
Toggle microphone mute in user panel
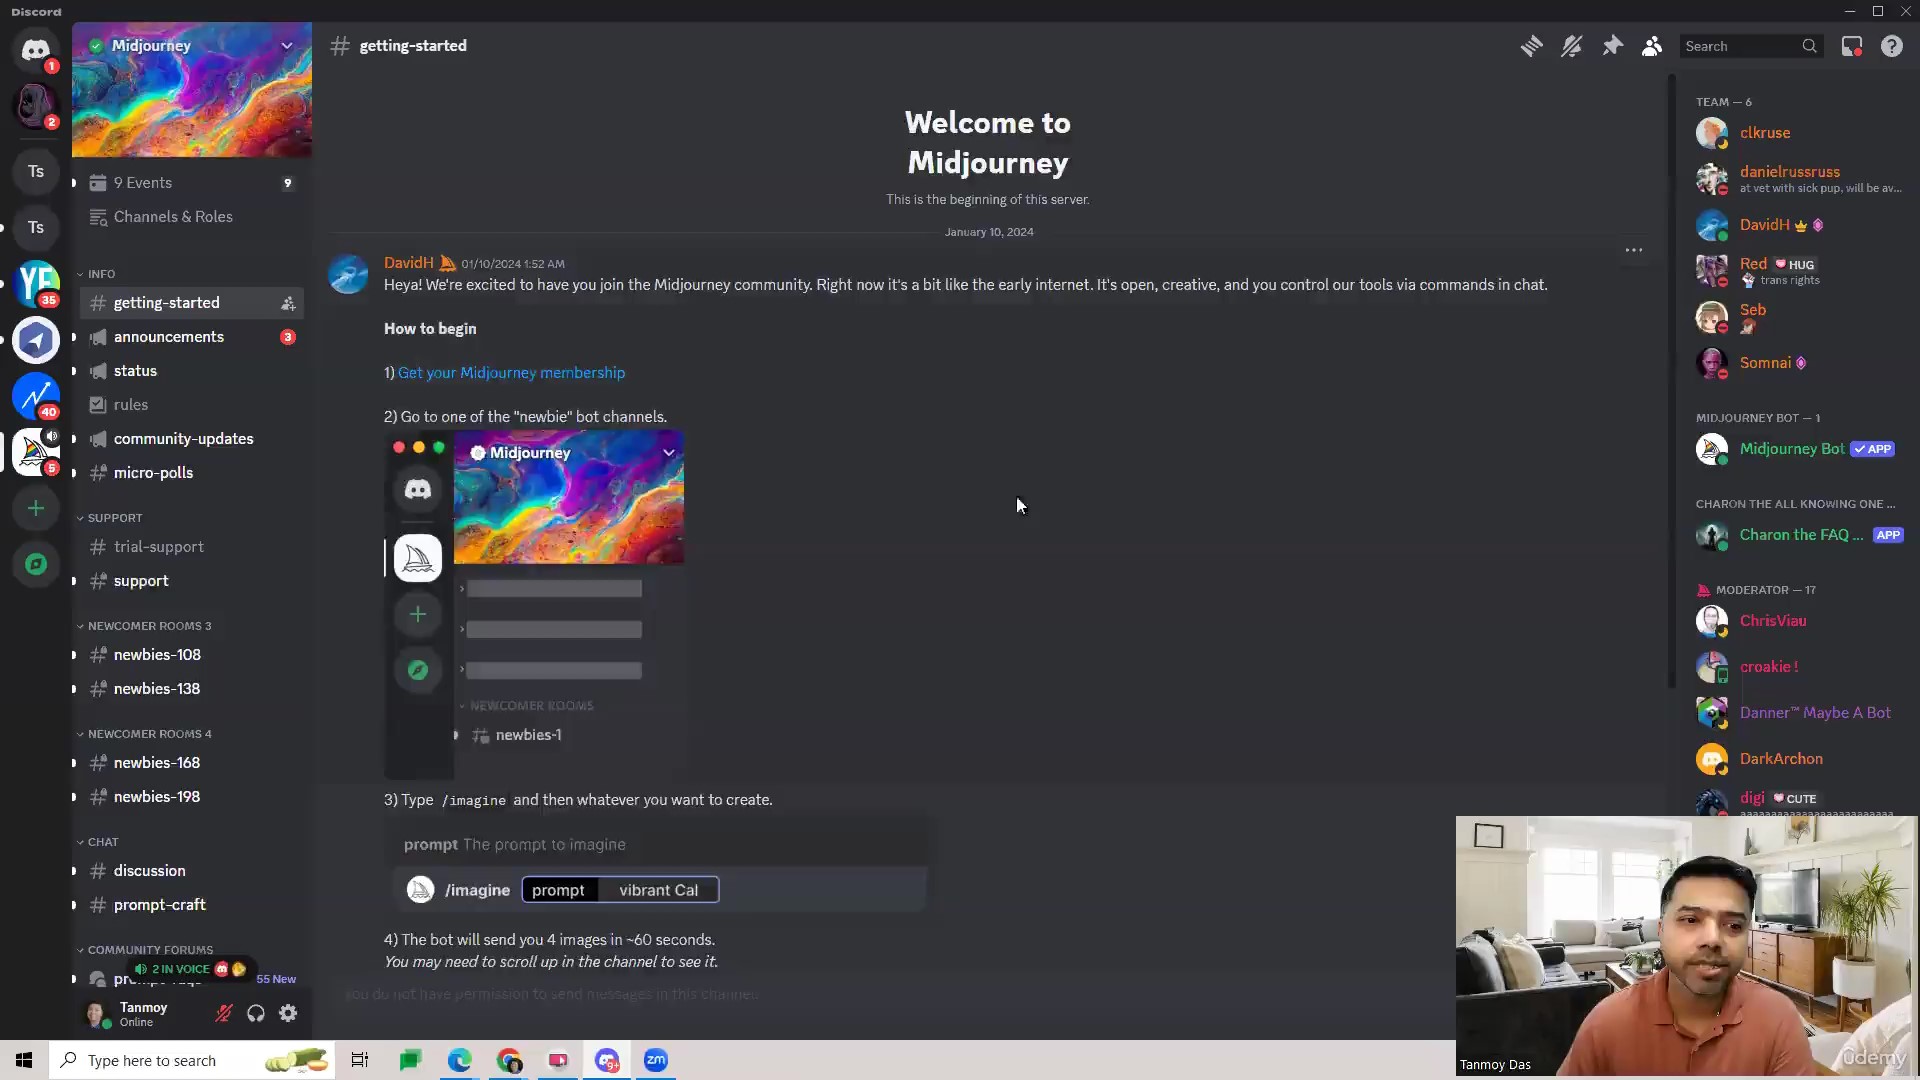224,1014
